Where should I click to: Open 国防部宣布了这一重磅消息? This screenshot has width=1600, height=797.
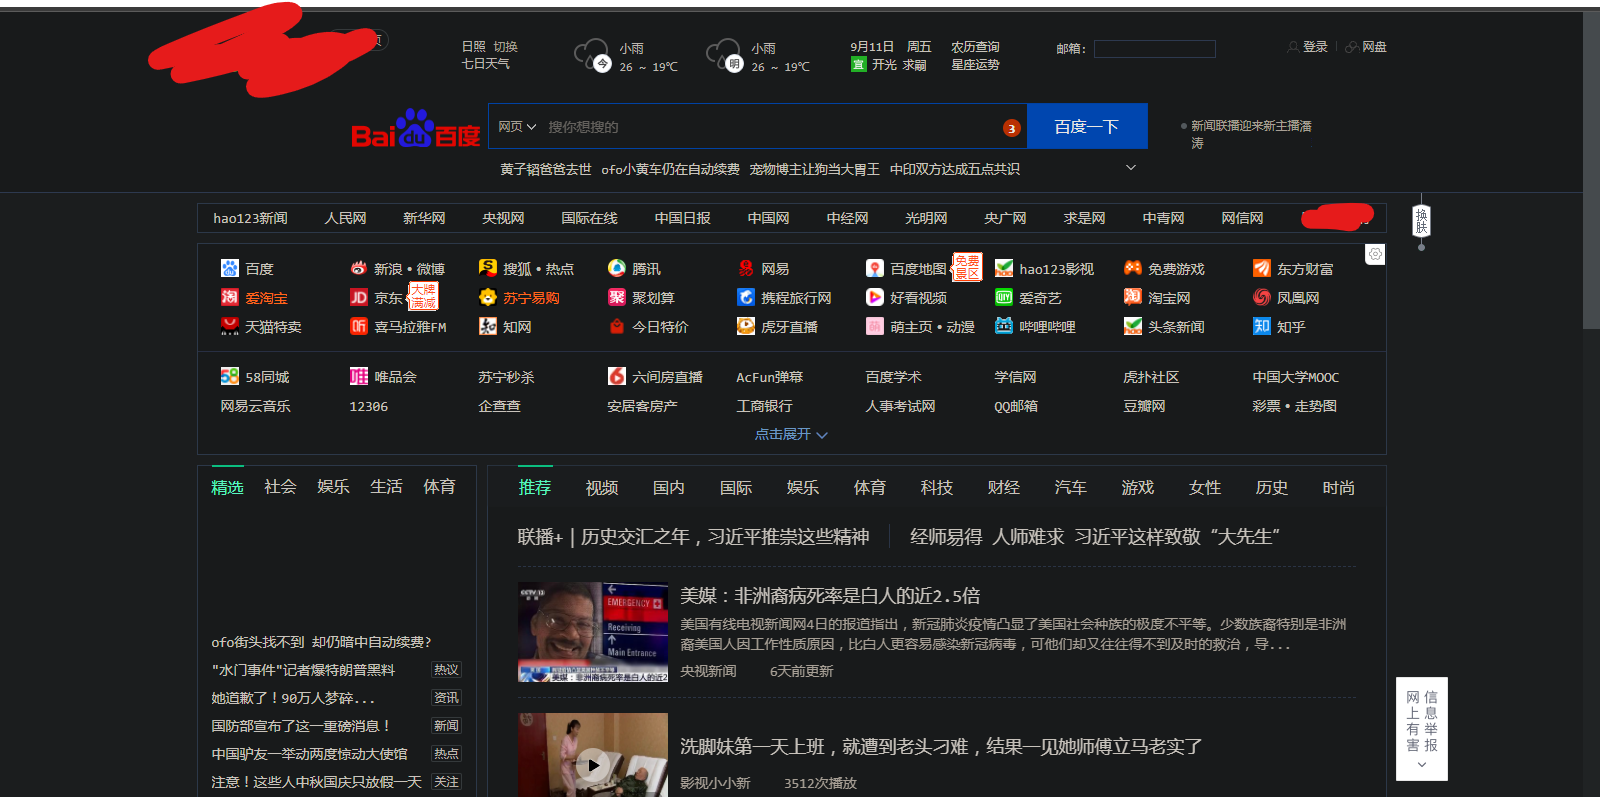click(300, 726)
